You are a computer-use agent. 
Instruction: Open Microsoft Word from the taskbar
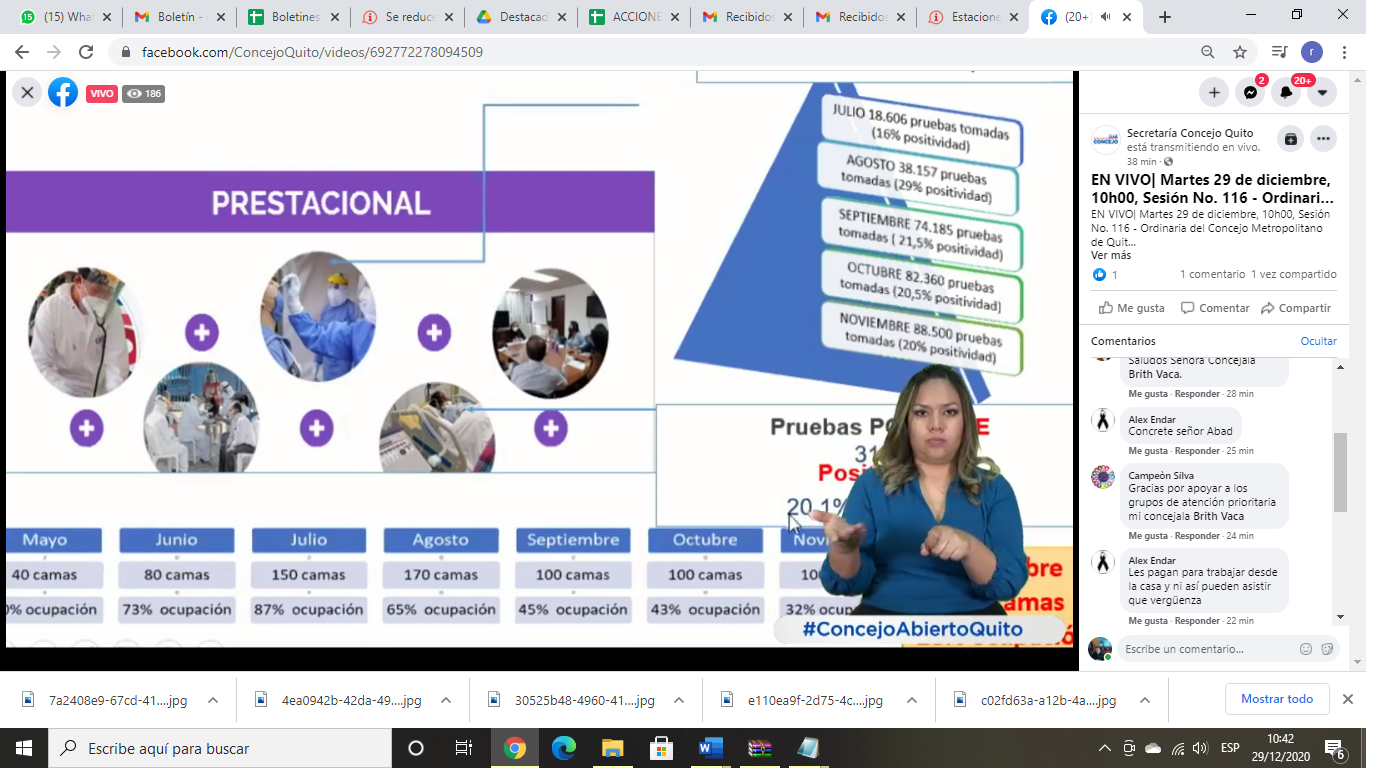pyautogui.click(x=710, y=748)
